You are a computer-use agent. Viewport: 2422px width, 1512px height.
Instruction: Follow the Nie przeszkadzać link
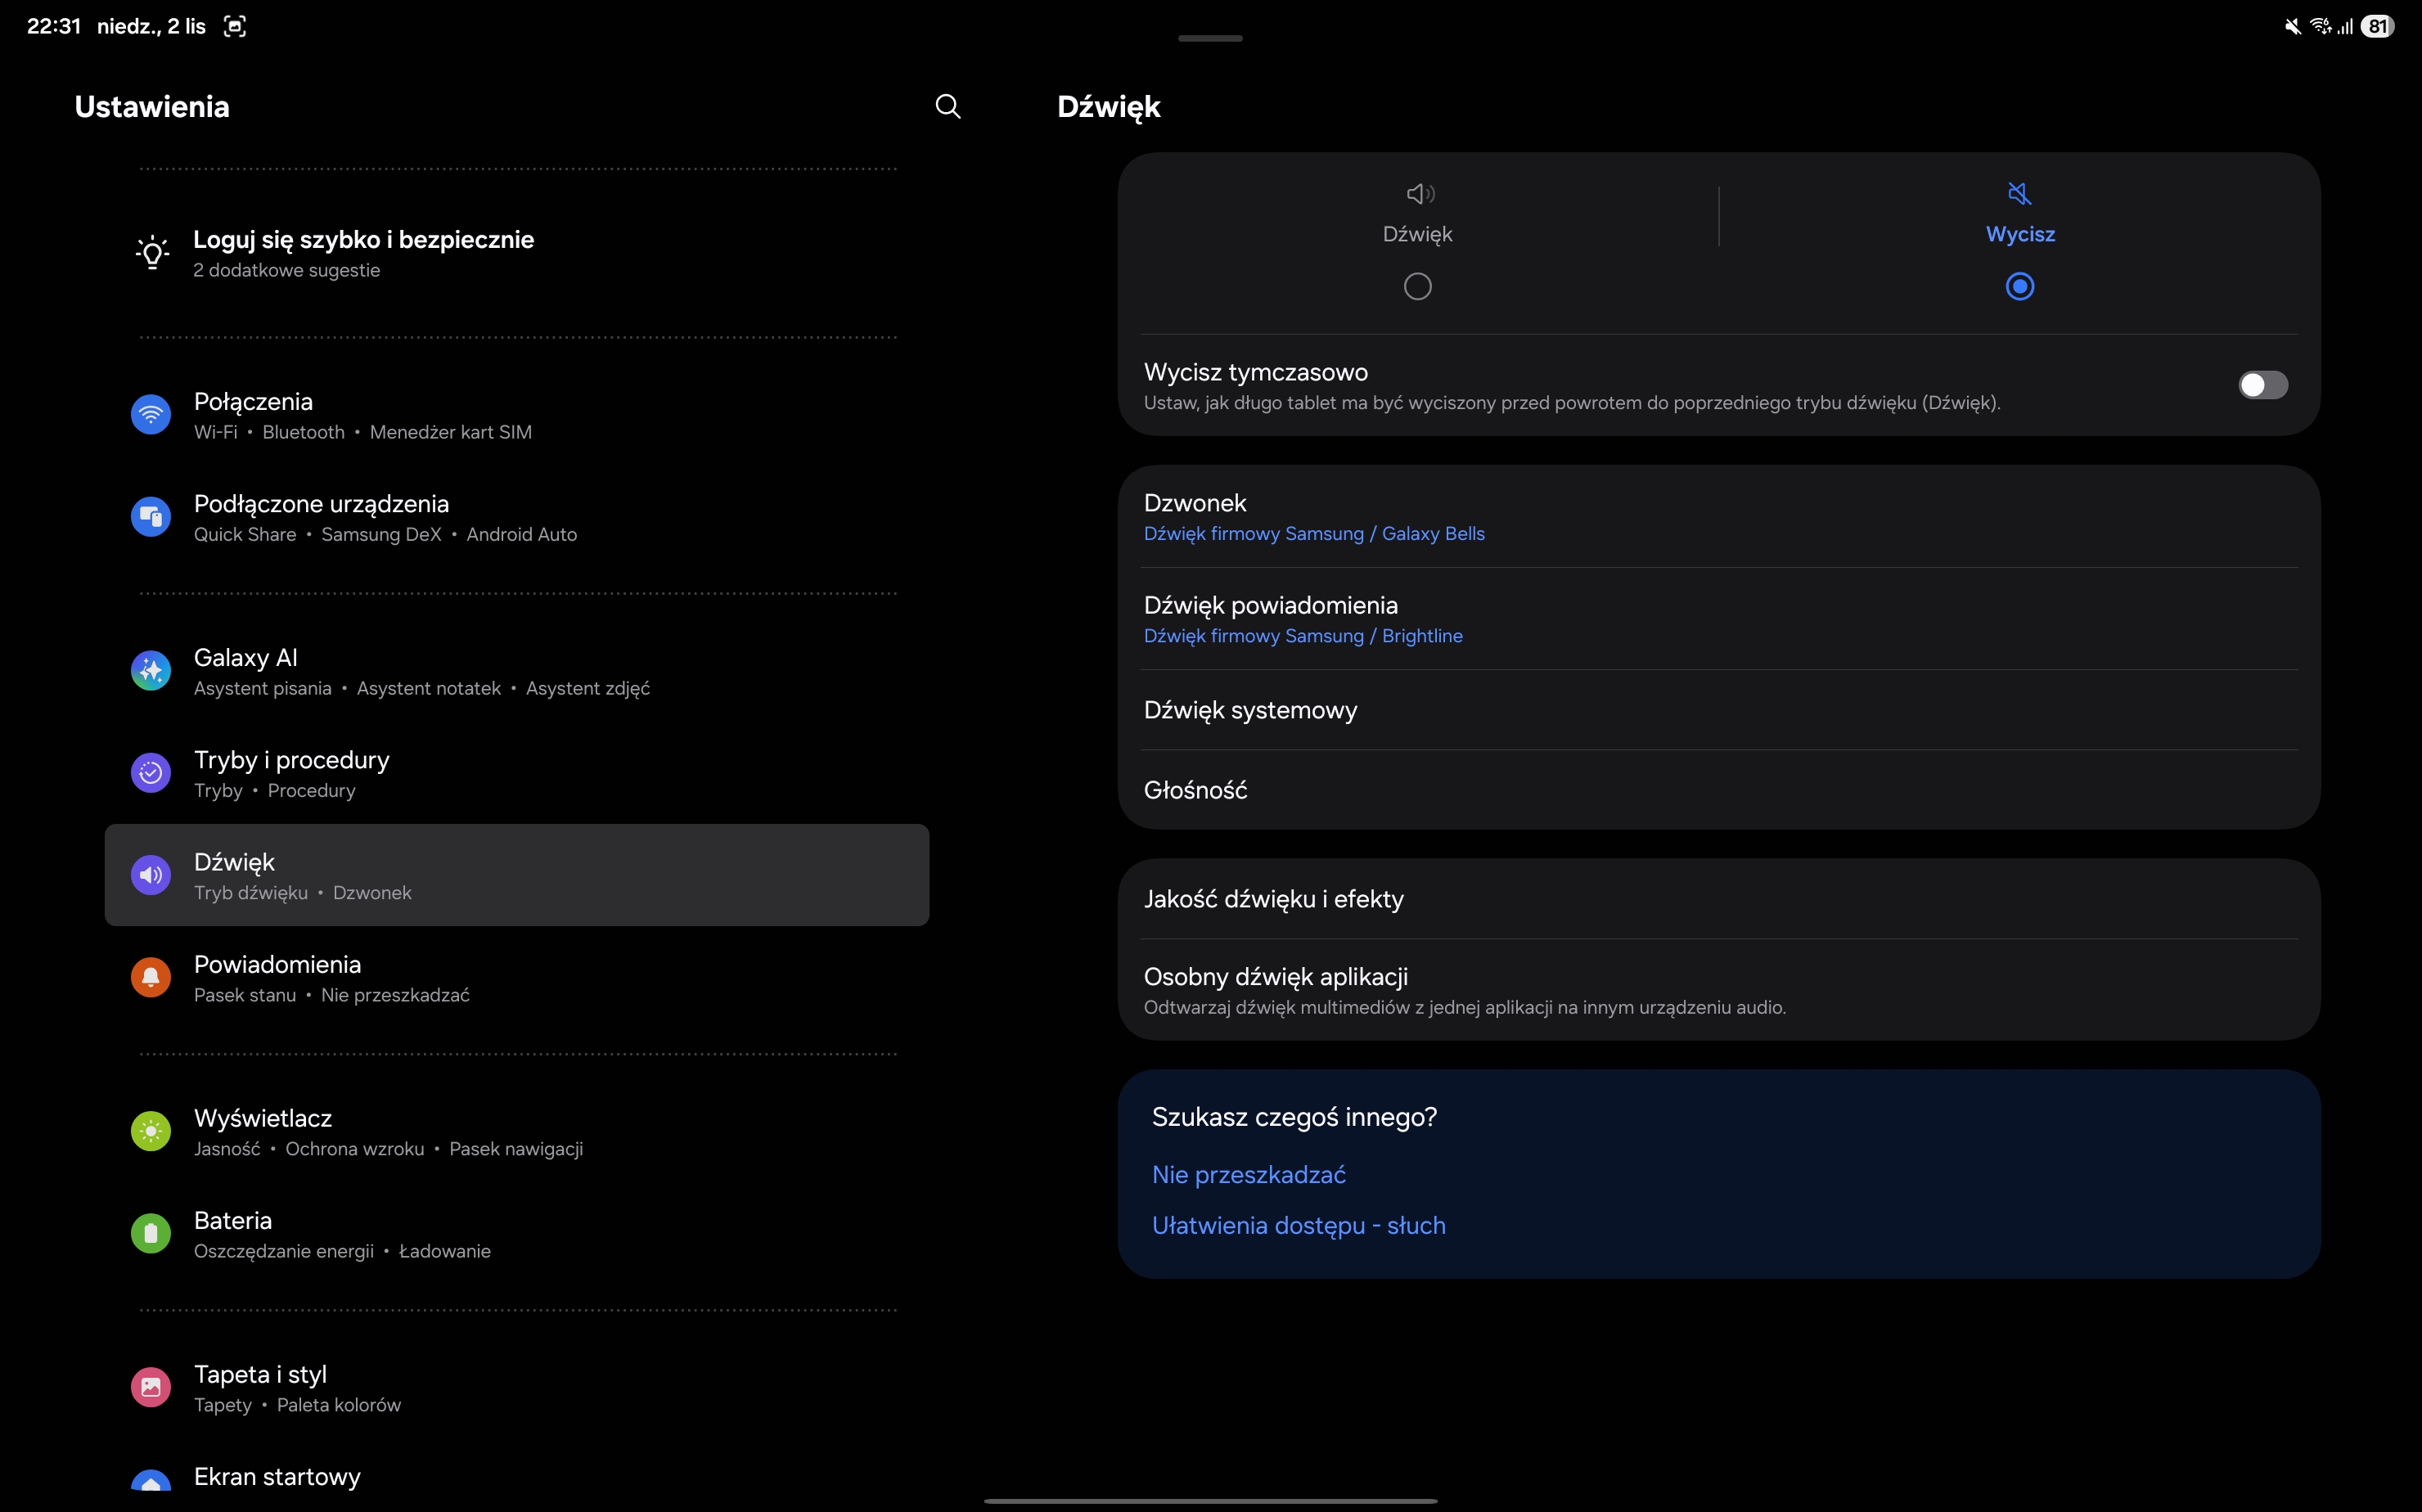[x=1248, y=1175]
